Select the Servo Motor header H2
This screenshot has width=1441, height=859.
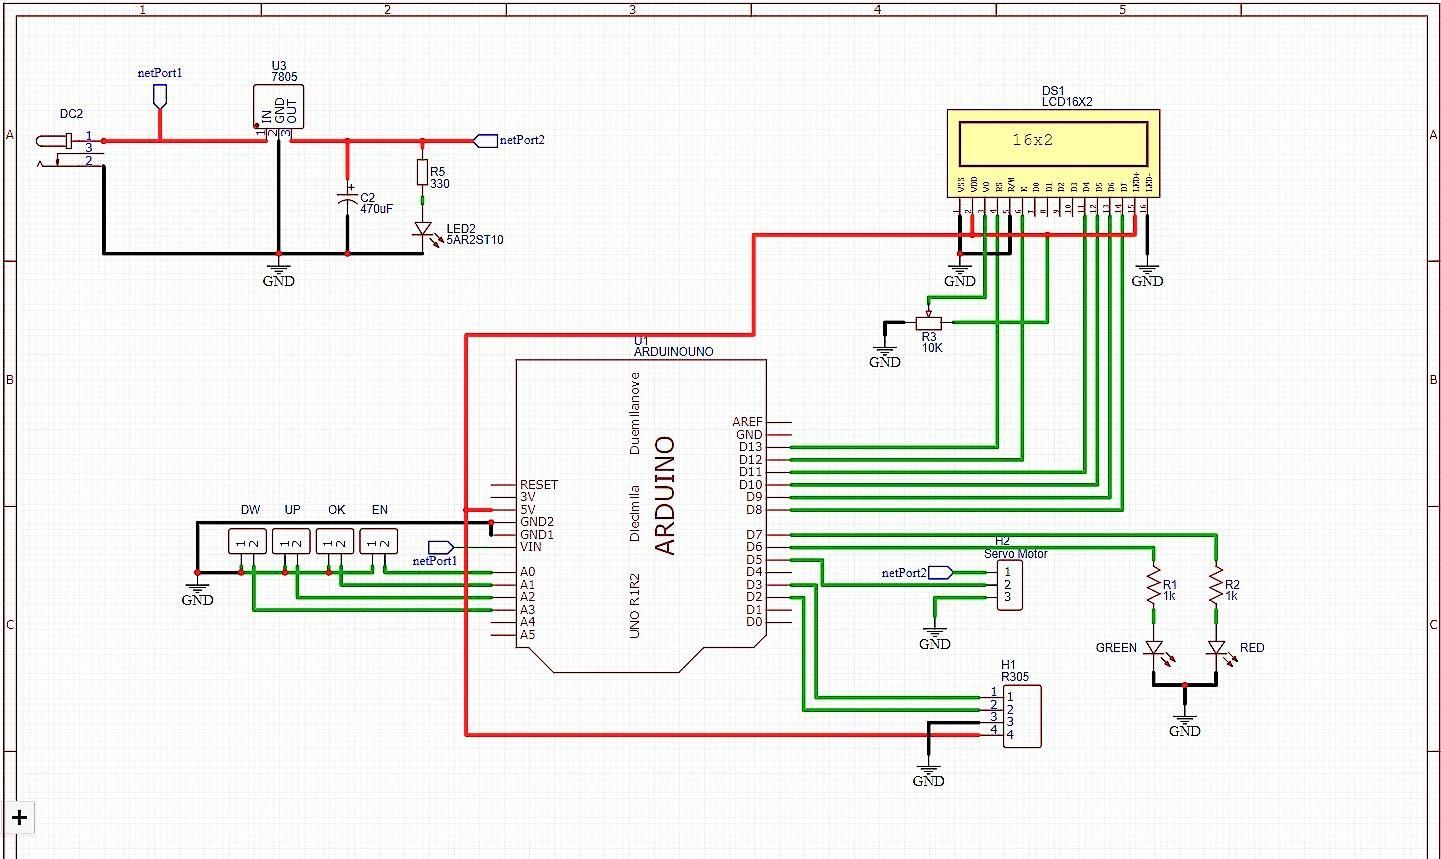1010,585
